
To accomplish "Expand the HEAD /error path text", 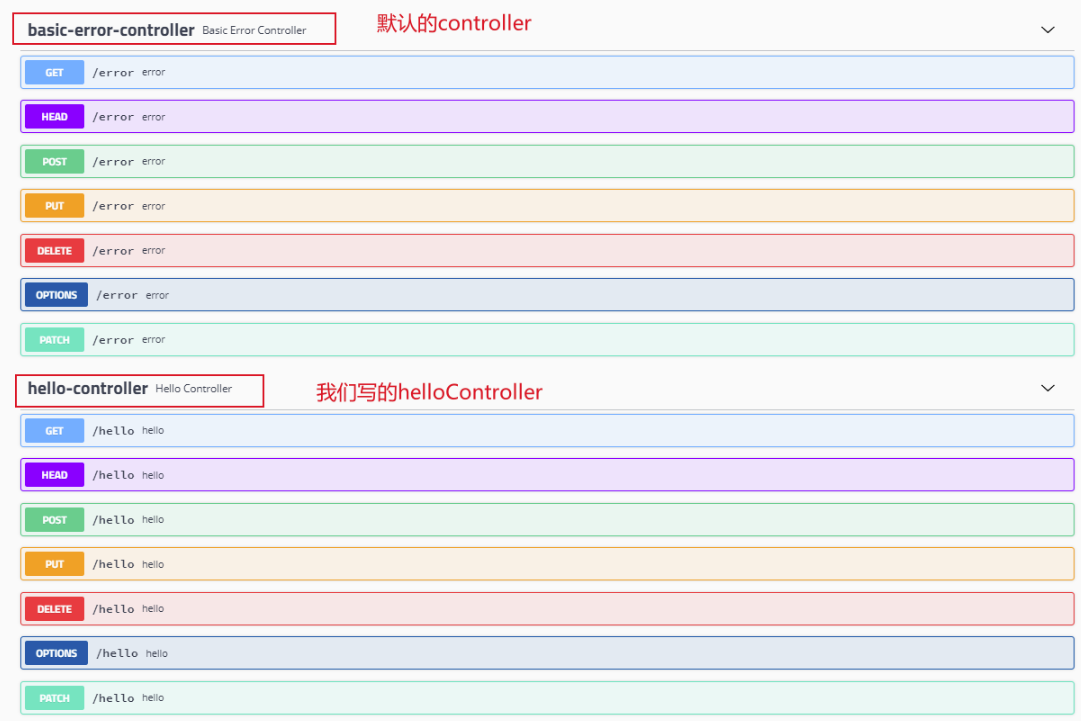I will click(x=113, y=117).
